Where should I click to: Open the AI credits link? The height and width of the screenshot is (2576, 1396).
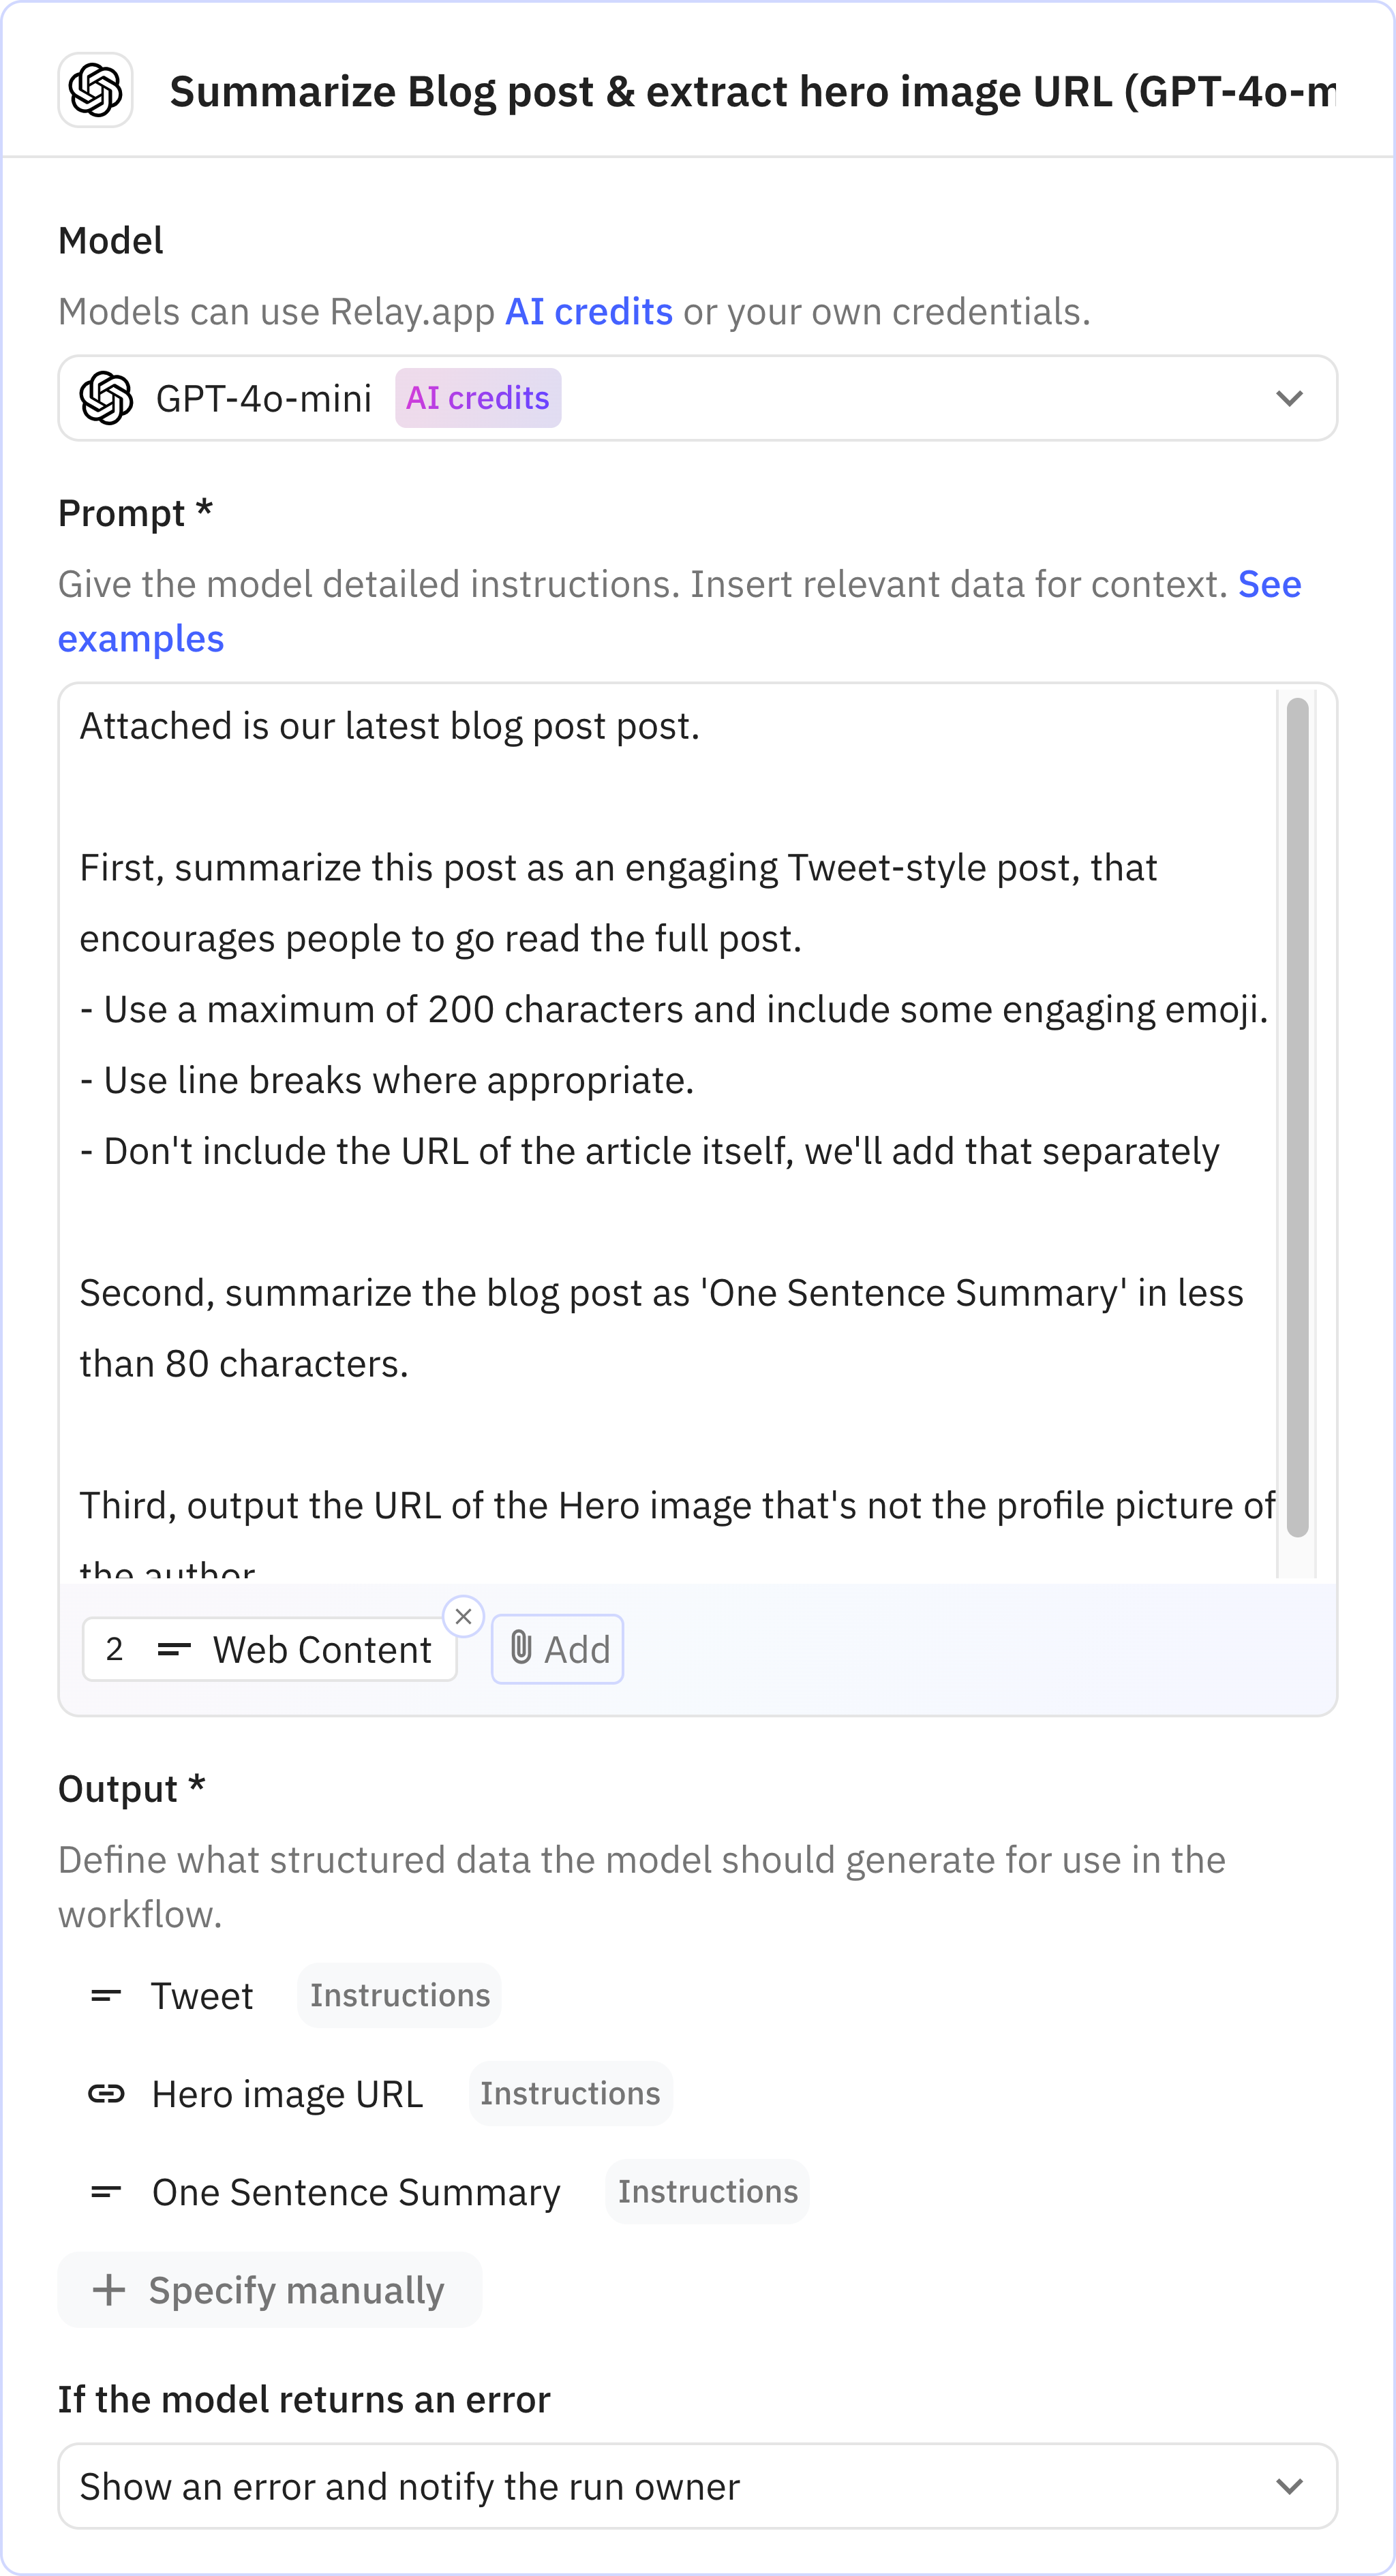pos(589,311)
